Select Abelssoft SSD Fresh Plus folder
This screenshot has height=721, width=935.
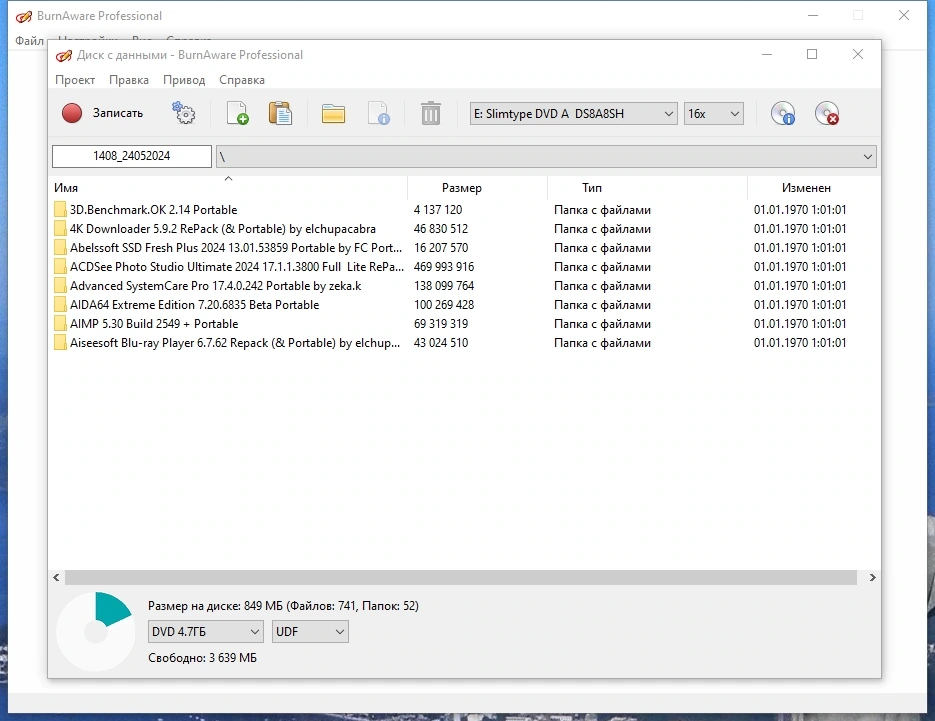pos(236,248)
